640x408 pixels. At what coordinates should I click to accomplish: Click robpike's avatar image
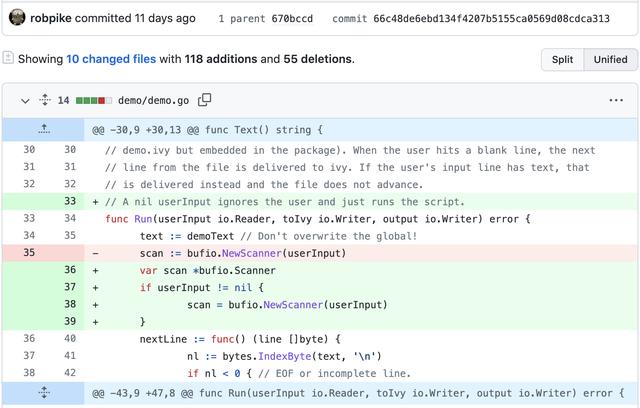(18, 19)
